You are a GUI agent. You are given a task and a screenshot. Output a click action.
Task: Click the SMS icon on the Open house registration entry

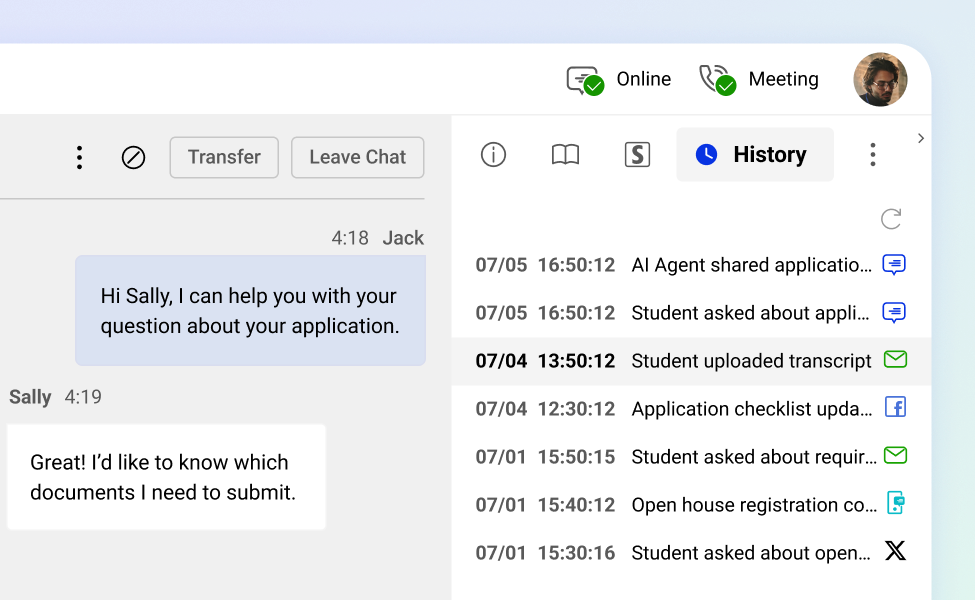click(895, 503)
